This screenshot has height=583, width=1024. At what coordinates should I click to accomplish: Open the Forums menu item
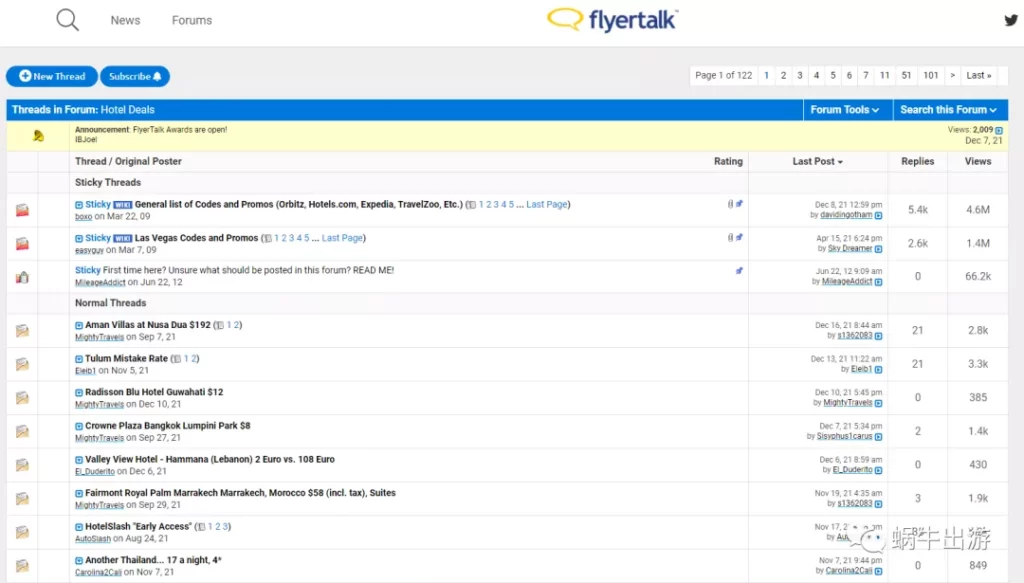(192, 20)
